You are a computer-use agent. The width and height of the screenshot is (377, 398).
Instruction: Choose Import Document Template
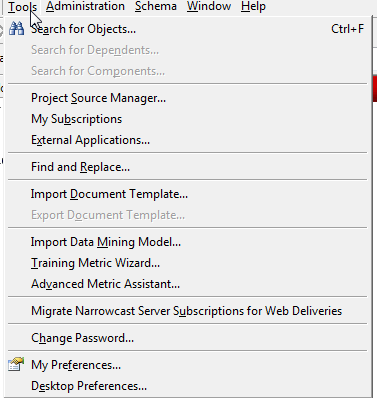pos(189,194)
